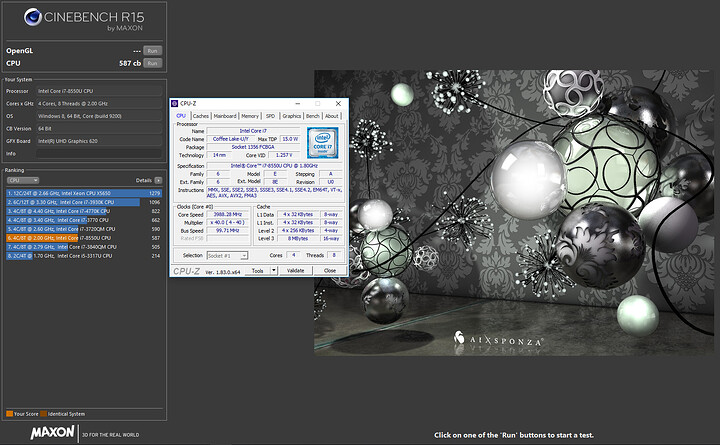This screenshot has width=720, height=445.
Task: Select the Core i5-3317U ranking entry
Action: 84,256
